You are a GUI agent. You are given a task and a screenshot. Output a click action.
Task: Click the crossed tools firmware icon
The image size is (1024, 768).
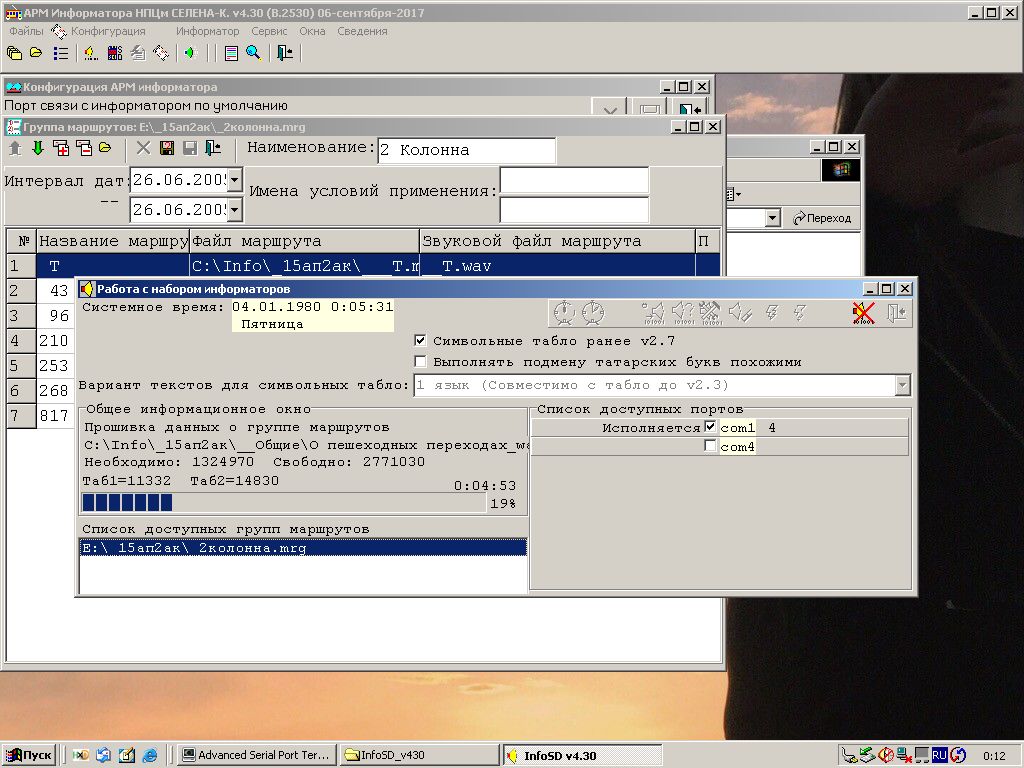pos(711,313)
